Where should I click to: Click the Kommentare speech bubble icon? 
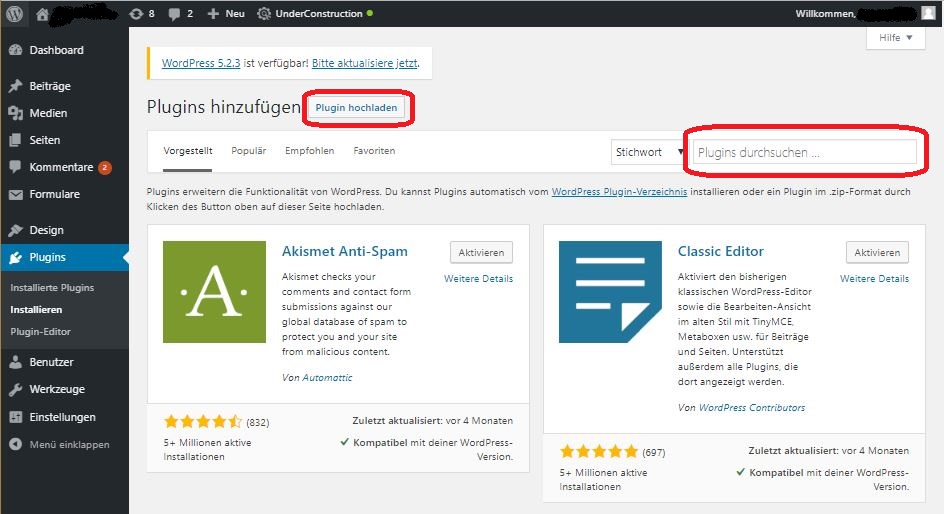(16, 167)
